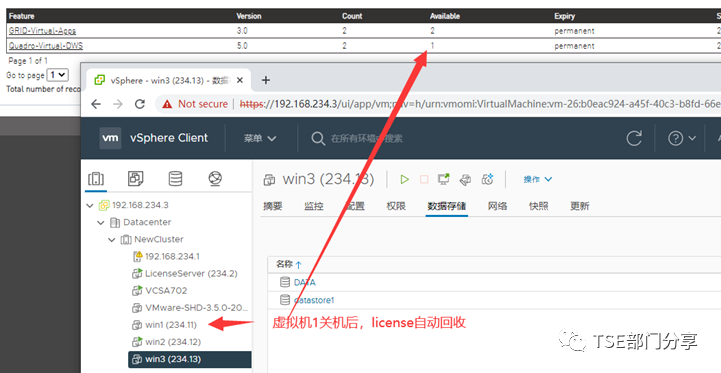Click the search magnifier icon in vSphere header
721x373 pixels.
pyautogui.click(x=318, y=138)
